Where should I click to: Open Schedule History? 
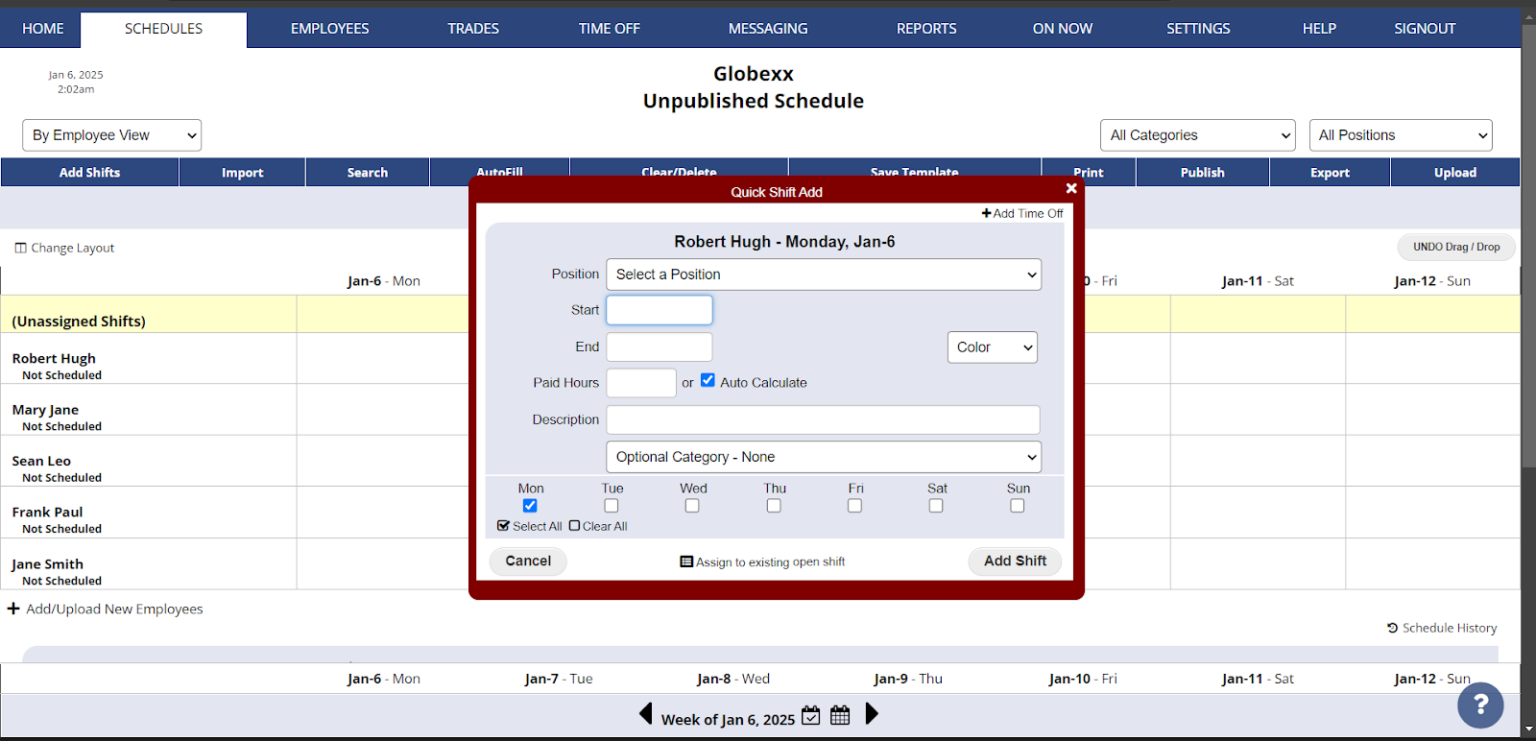point(1442,628)
